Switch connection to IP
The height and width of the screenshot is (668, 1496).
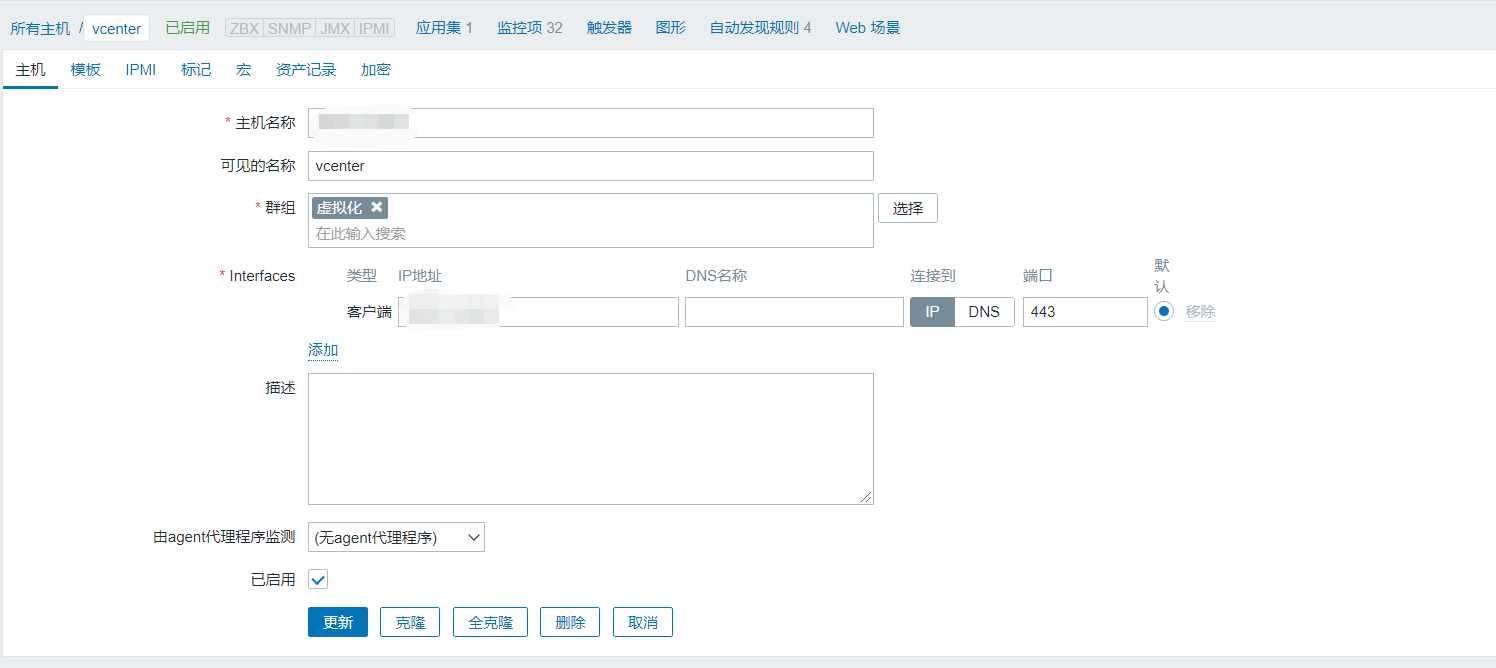pyautogui.click(x=932, y=312)
